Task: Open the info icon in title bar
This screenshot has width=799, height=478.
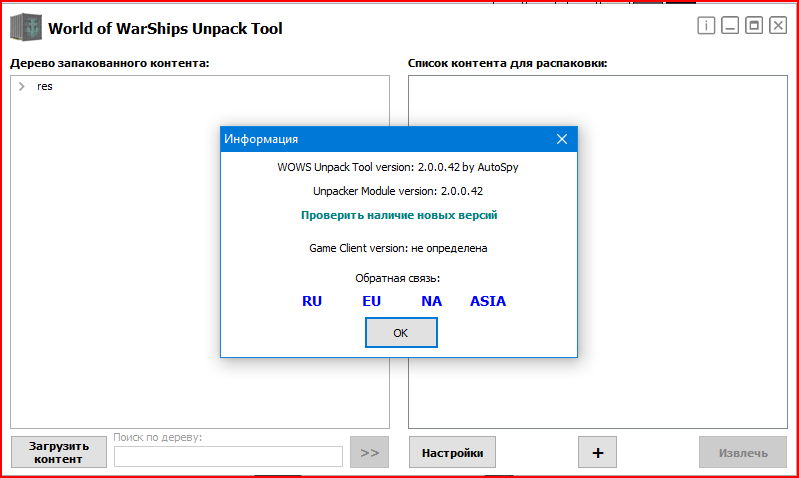Action: click(x=706, y=25)
